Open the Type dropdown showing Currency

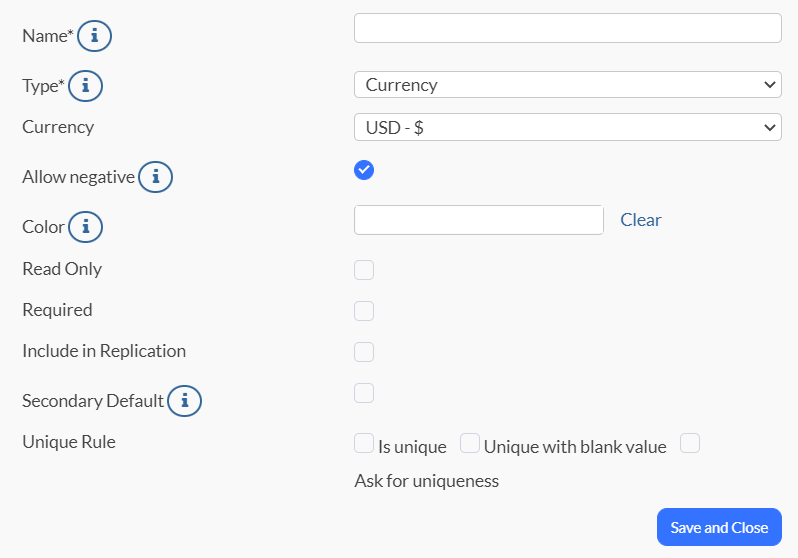click(x=567, y=85)
